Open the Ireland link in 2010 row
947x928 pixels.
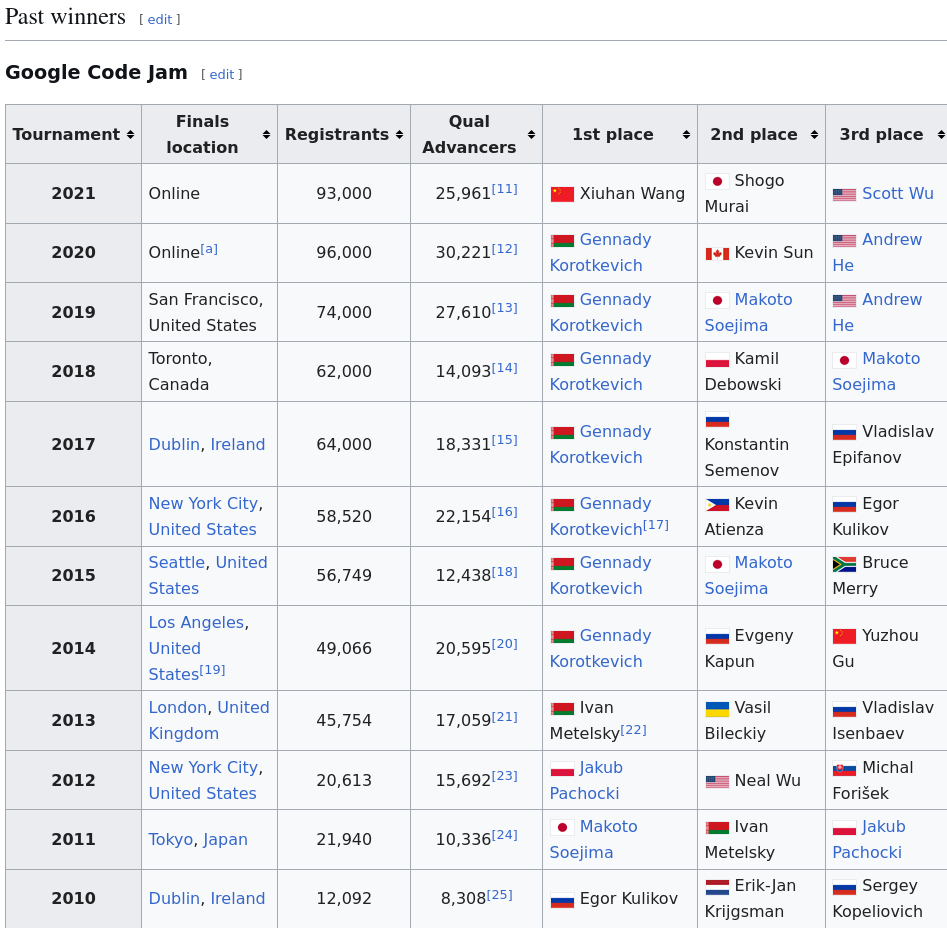(x=237, y=898)
